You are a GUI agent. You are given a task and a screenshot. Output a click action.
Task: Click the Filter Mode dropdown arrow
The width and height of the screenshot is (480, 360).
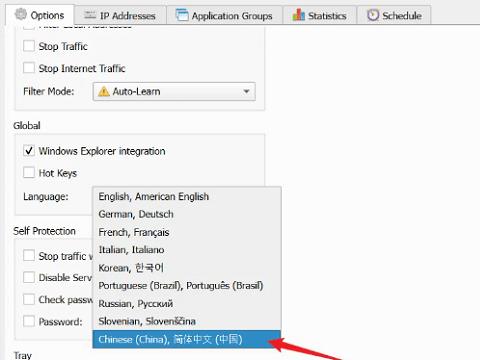click(x=246, y=91)
